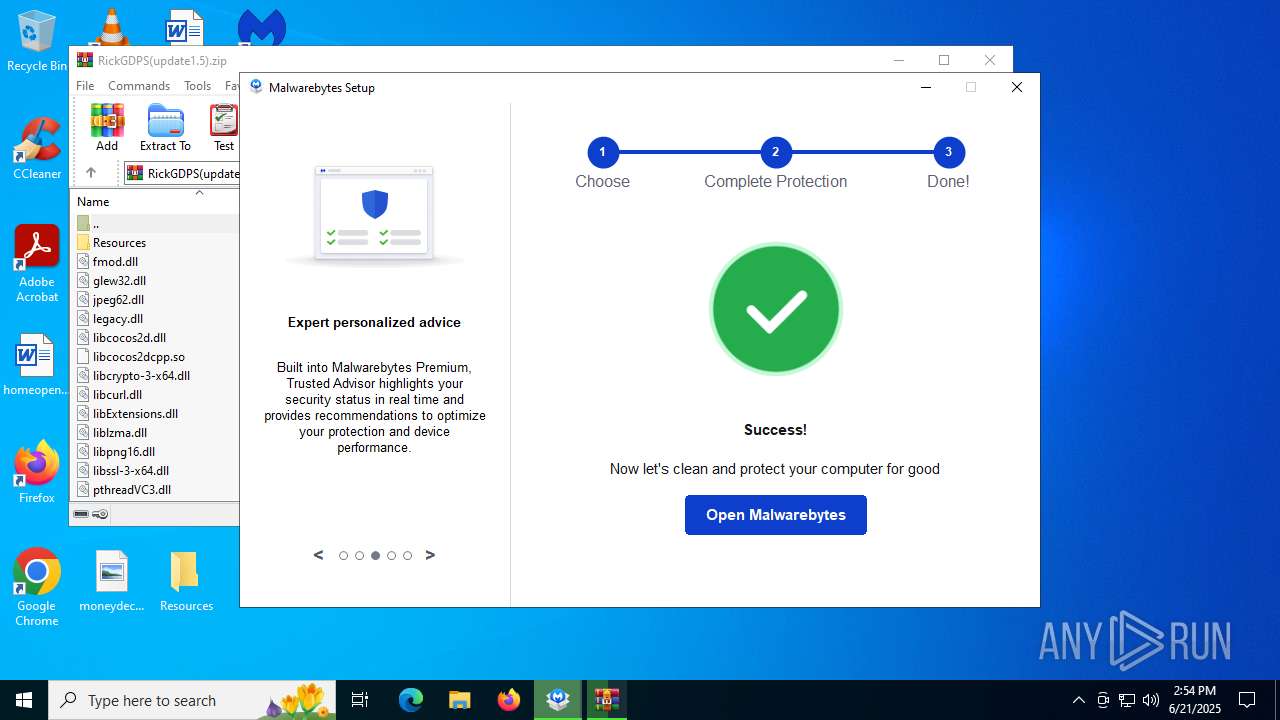Screen dimensions: 1280x720
Task: Open File Explorer from taskbar
Action: pyautogui.click(x=459, y=700)
